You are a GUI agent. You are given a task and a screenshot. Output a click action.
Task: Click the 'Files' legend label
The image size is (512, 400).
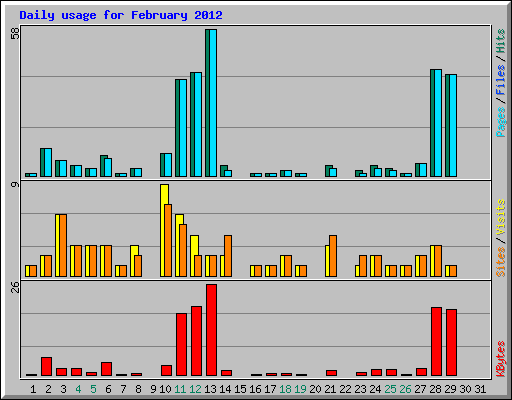coord(501,80)
